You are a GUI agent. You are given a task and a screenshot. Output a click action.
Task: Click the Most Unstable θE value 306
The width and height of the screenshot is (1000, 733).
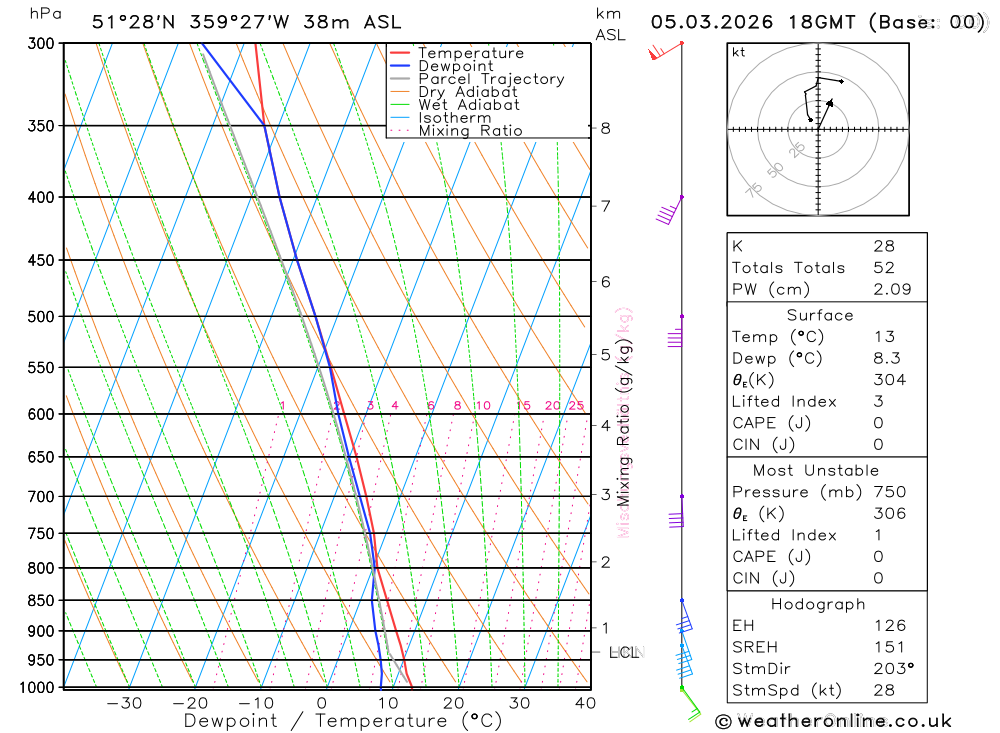[890, 514]
